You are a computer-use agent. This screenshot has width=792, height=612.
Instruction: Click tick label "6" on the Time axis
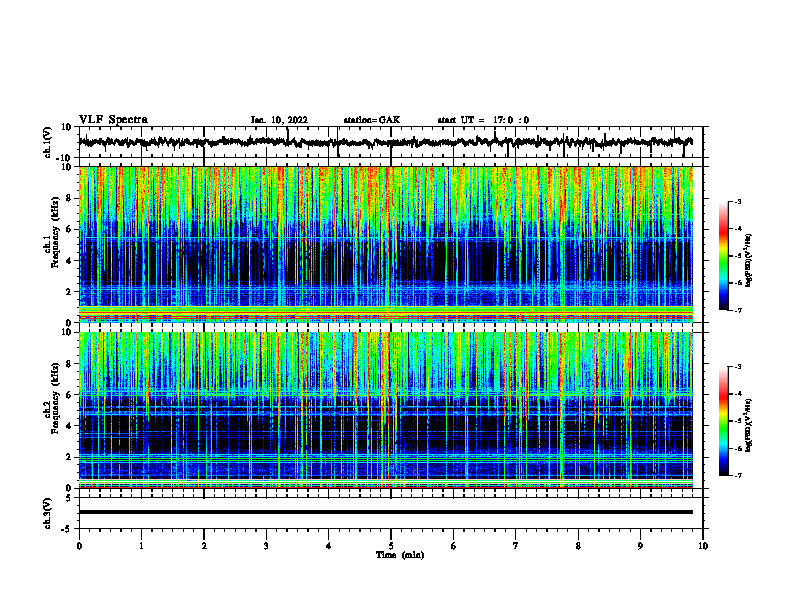454,546
